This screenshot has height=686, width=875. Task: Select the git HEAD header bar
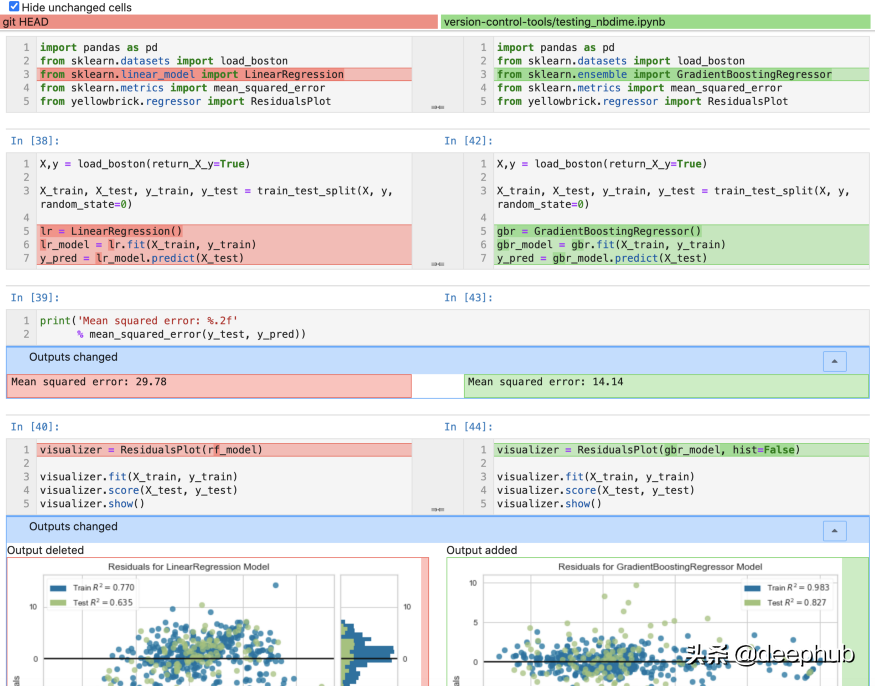pos(219,22)
